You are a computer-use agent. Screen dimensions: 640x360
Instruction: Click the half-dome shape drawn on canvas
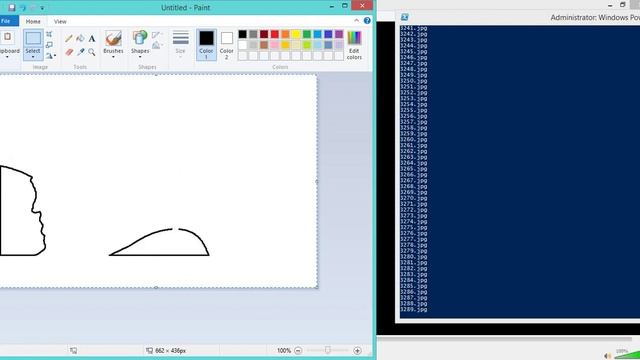pyautogui.click(x=160, y=242)
